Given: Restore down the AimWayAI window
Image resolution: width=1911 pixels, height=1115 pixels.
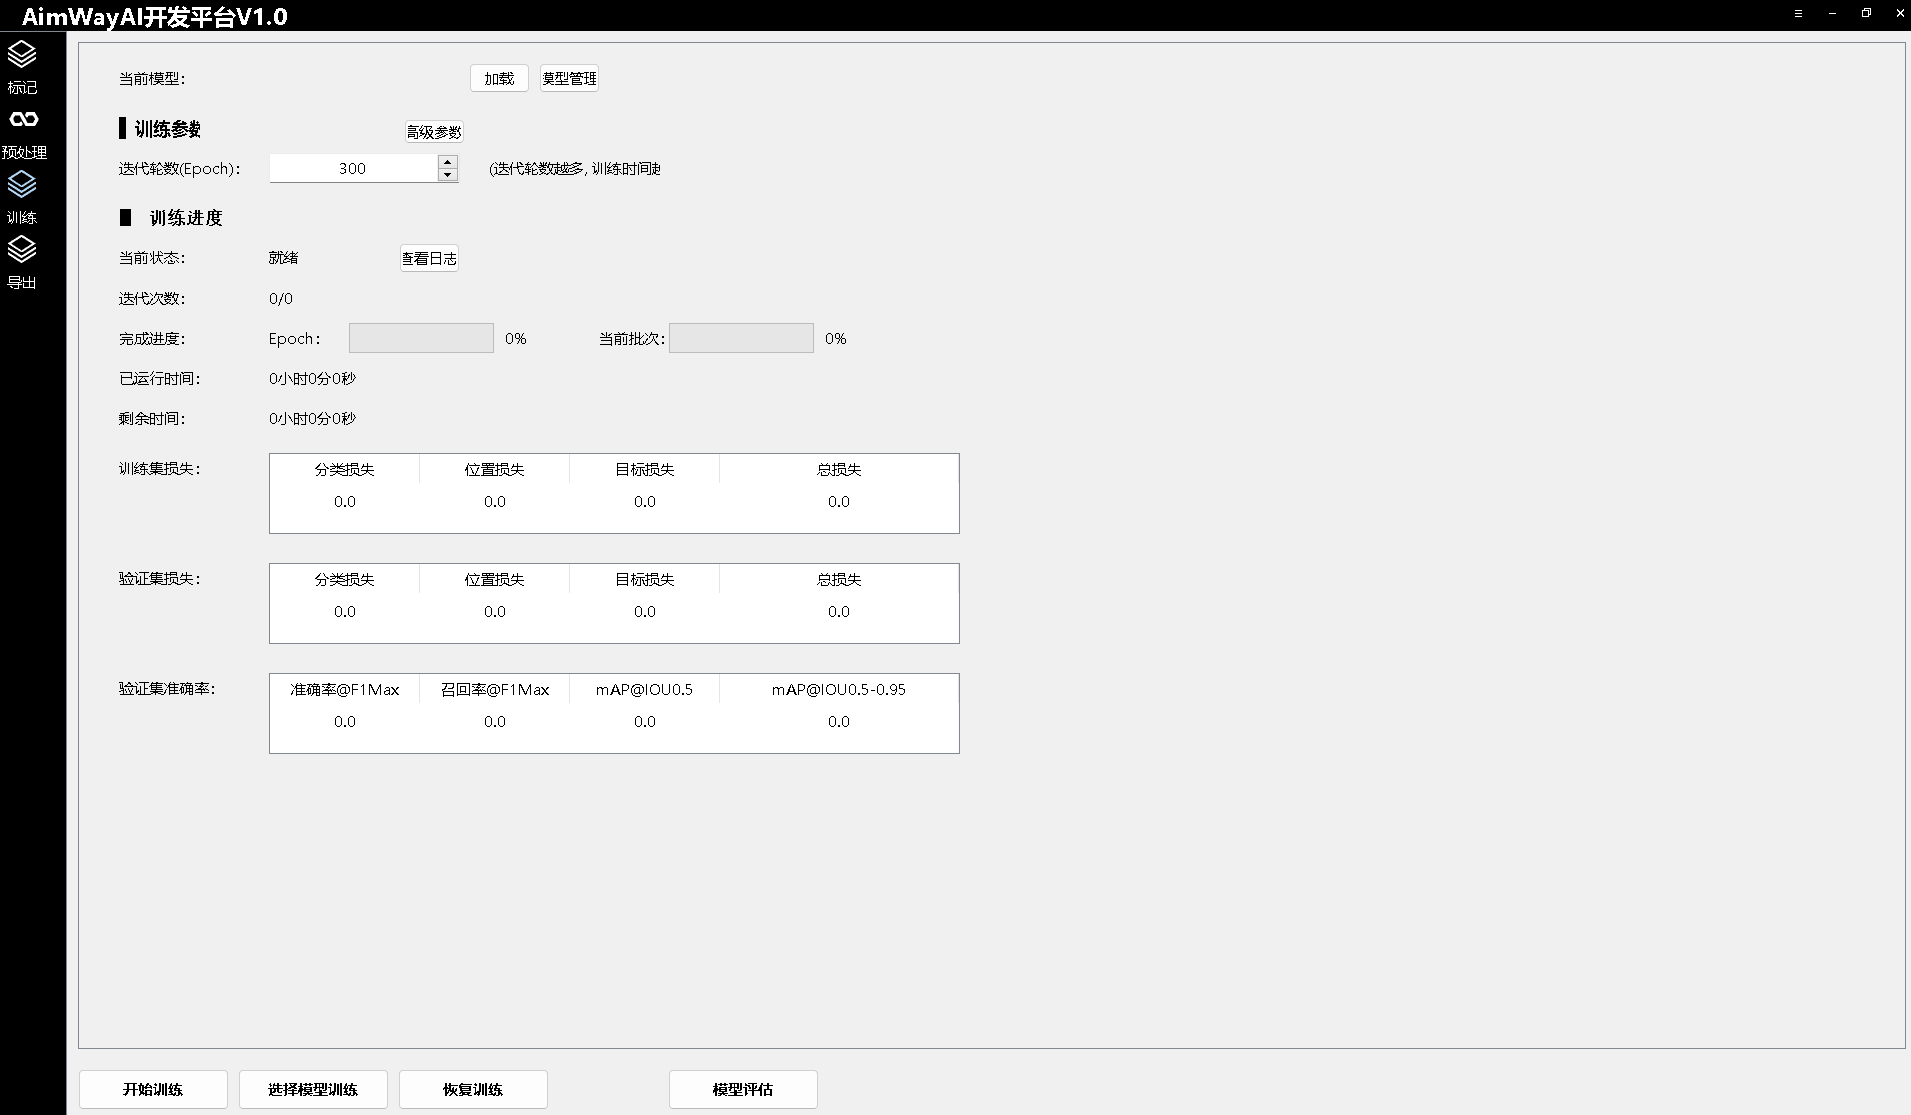Looking at the screenshot, I should tap(1866, 14).
